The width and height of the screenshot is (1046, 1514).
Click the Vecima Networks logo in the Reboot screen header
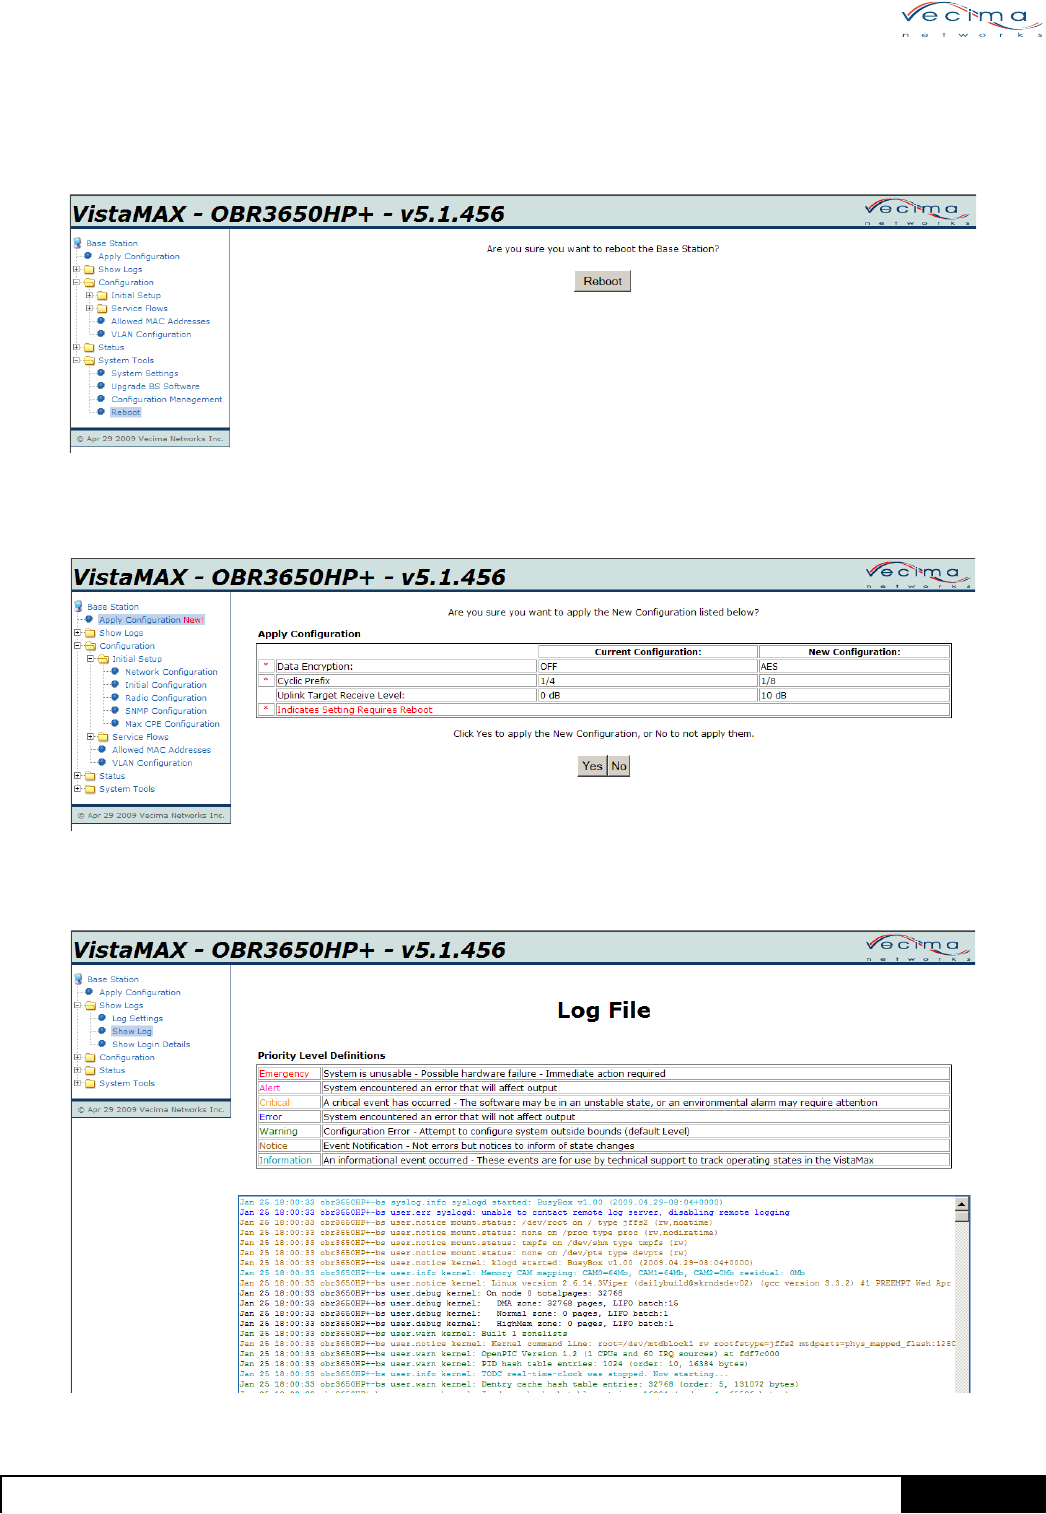pos(918,212)
